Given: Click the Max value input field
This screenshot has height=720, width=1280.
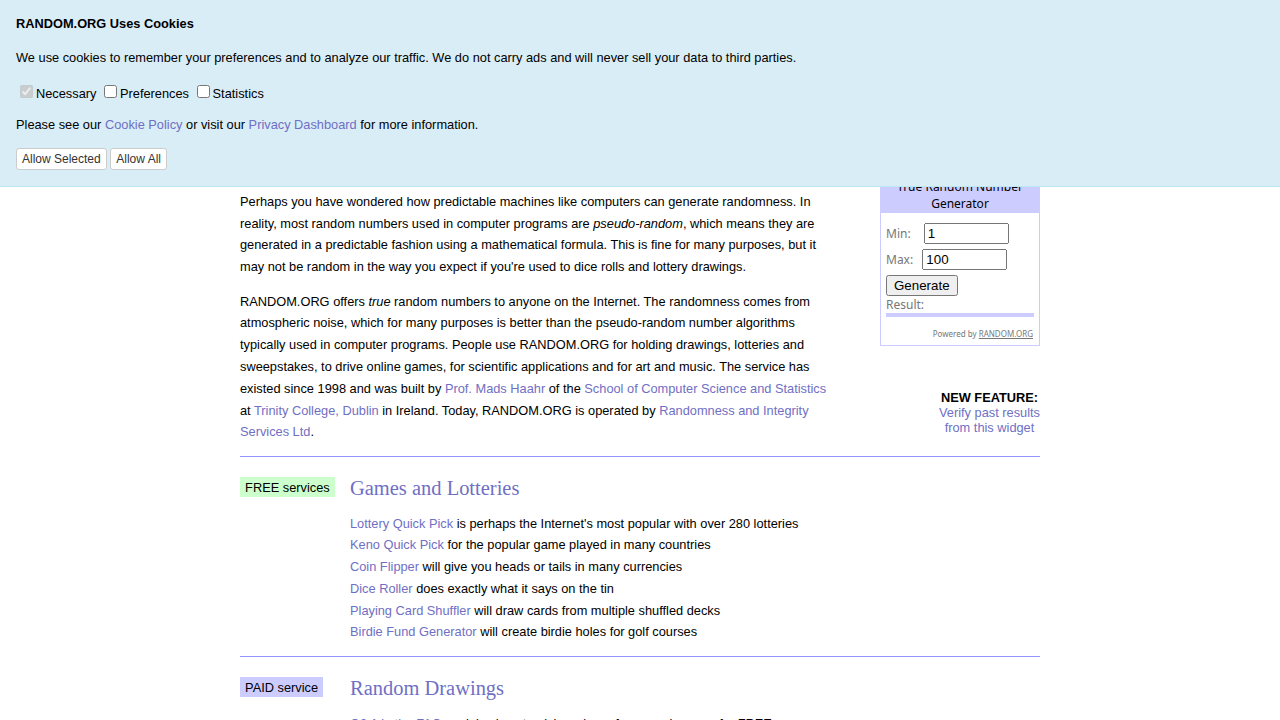Looking at the screenshot, I should point(964,260).
